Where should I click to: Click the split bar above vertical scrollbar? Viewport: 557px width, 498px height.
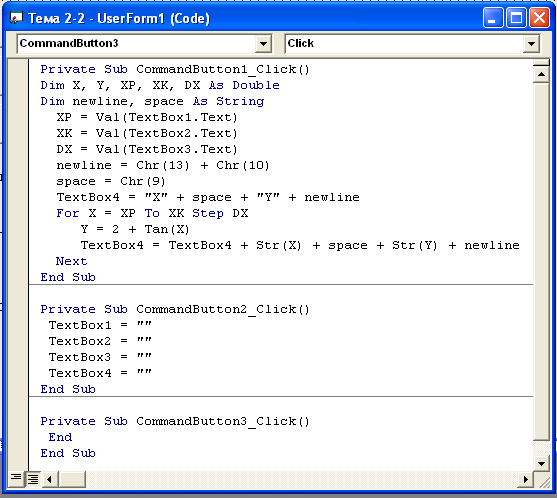click(x=541, y=63)
